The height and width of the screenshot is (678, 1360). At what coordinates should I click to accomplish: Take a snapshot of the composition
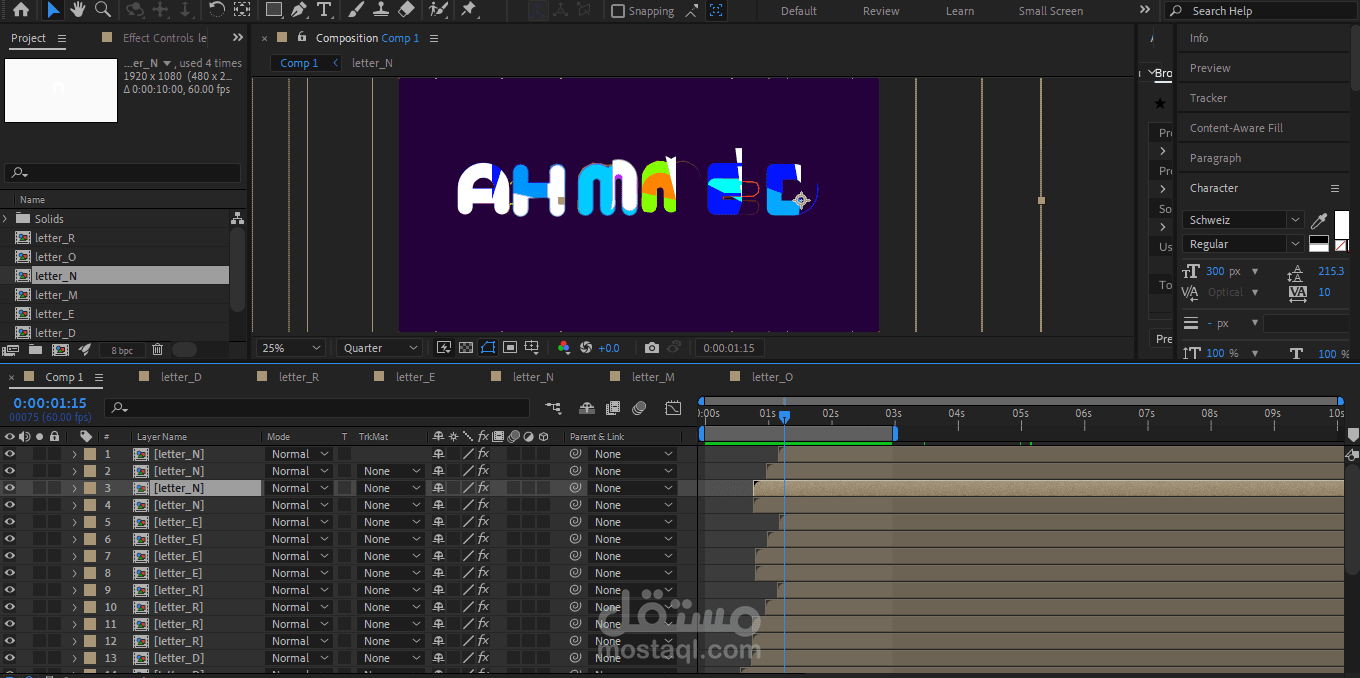pos(653,347)
